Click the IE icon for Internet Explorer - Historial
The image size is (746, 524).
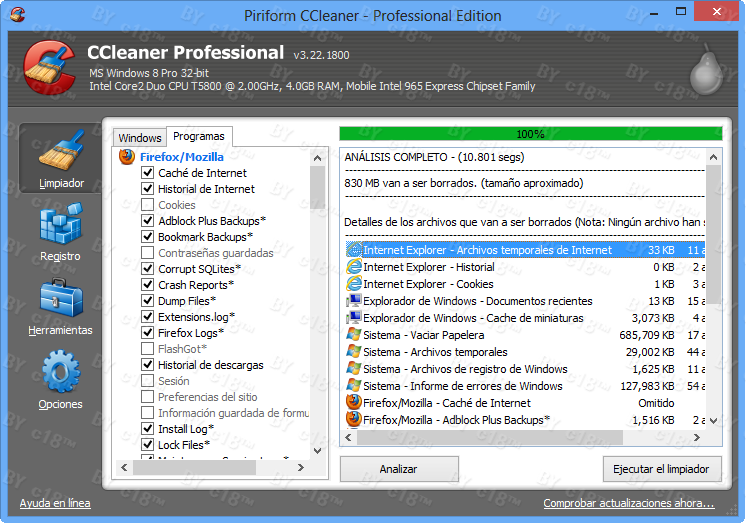click(354, 267)
